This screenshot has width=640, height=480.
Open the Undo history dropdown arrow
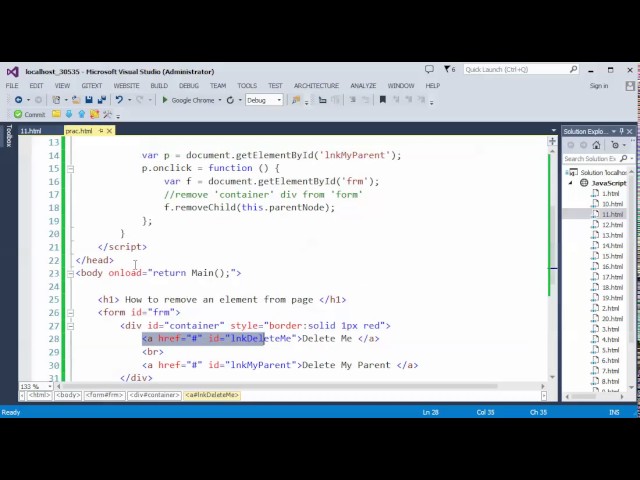tap(129, 100)
